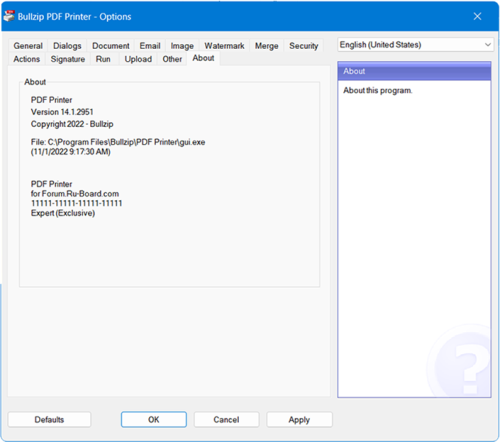Click the Forum.Ru-Board.com license line
The image size is (500, 442).
tap(75, 194)
